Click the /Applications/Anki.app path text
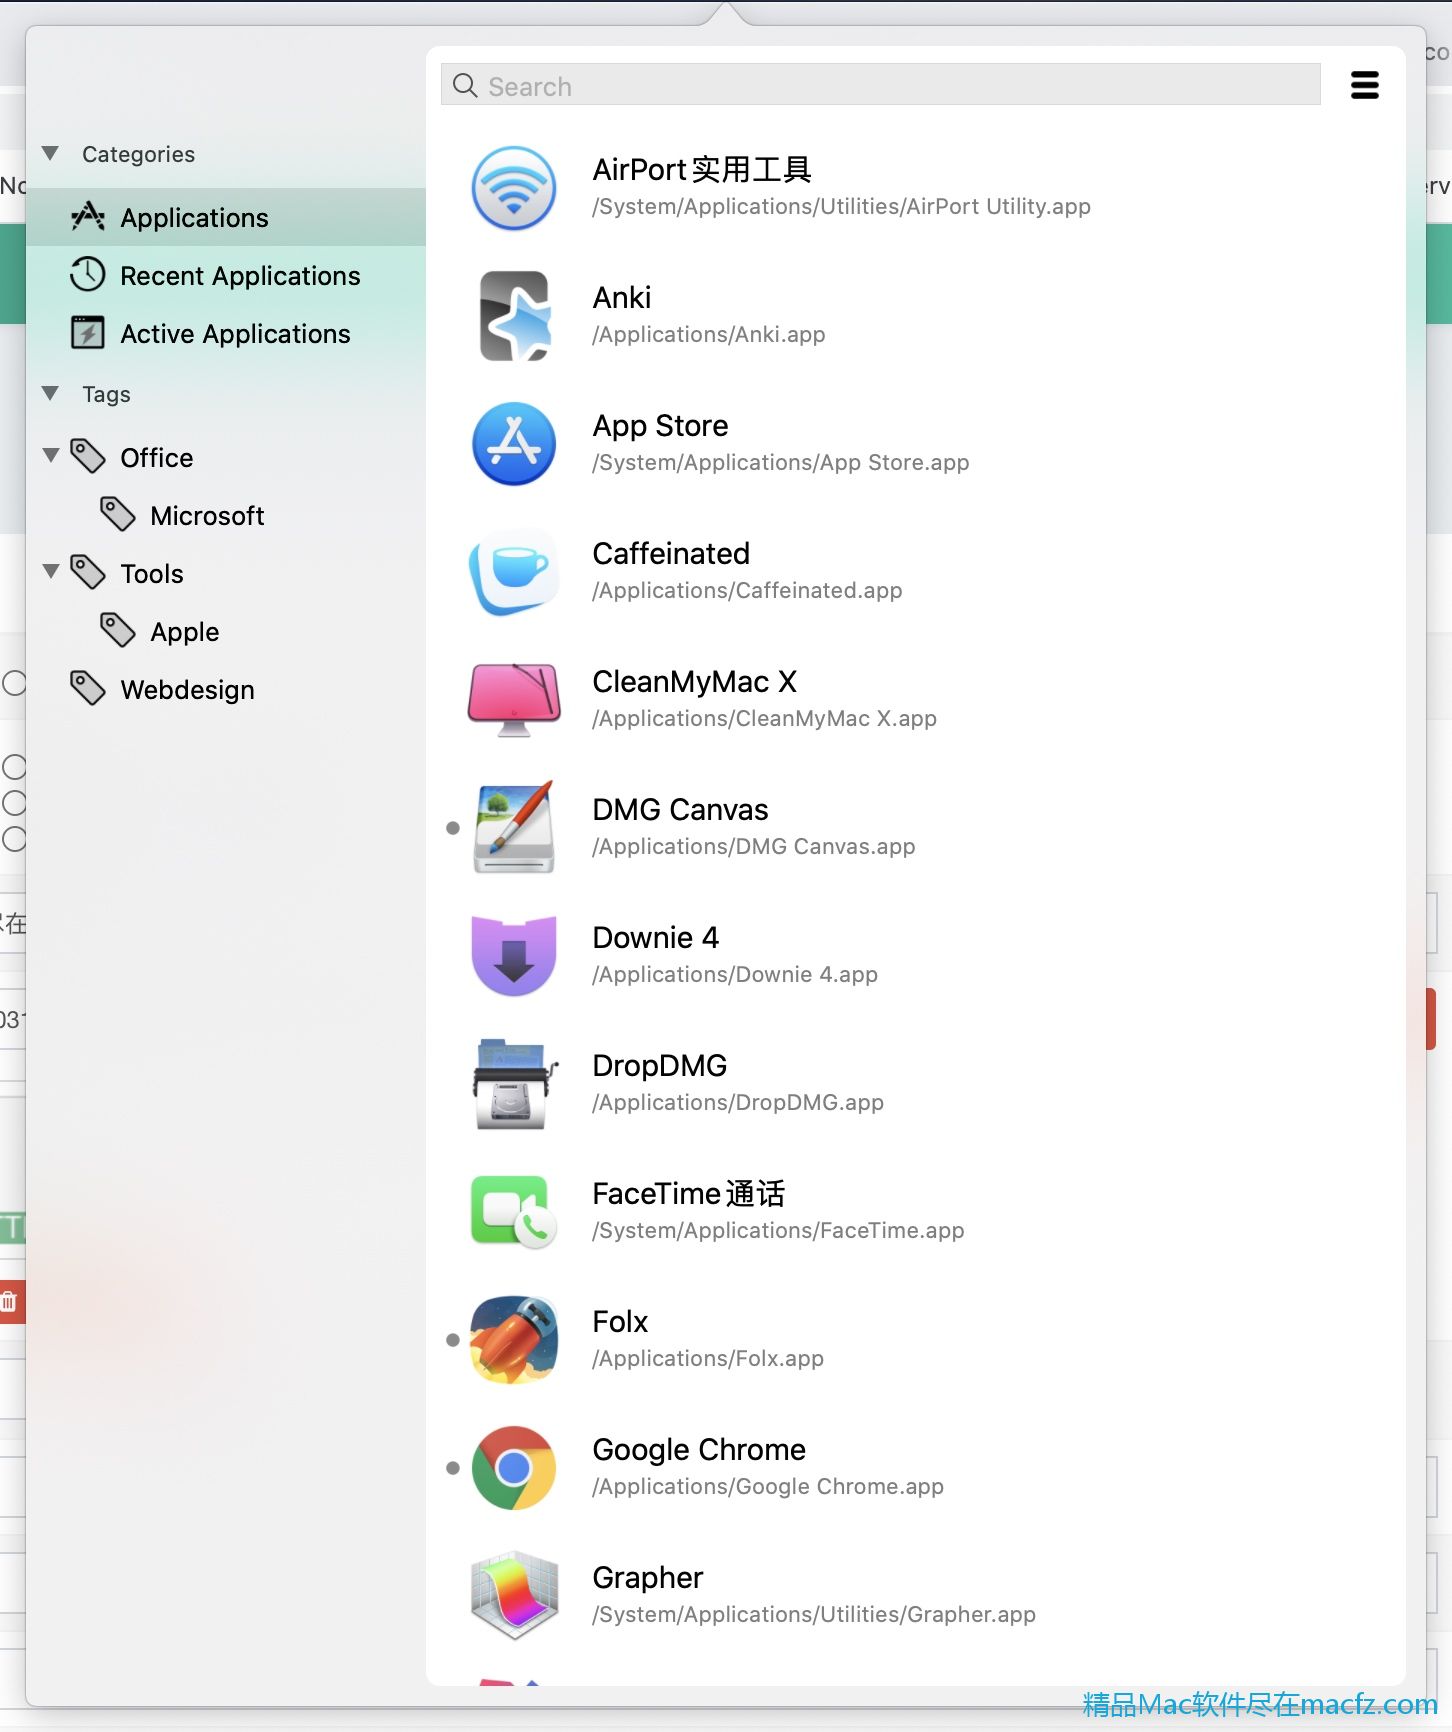This screenshot has width=1452, height=1732. pyautogui.click(x=709, y=334)
